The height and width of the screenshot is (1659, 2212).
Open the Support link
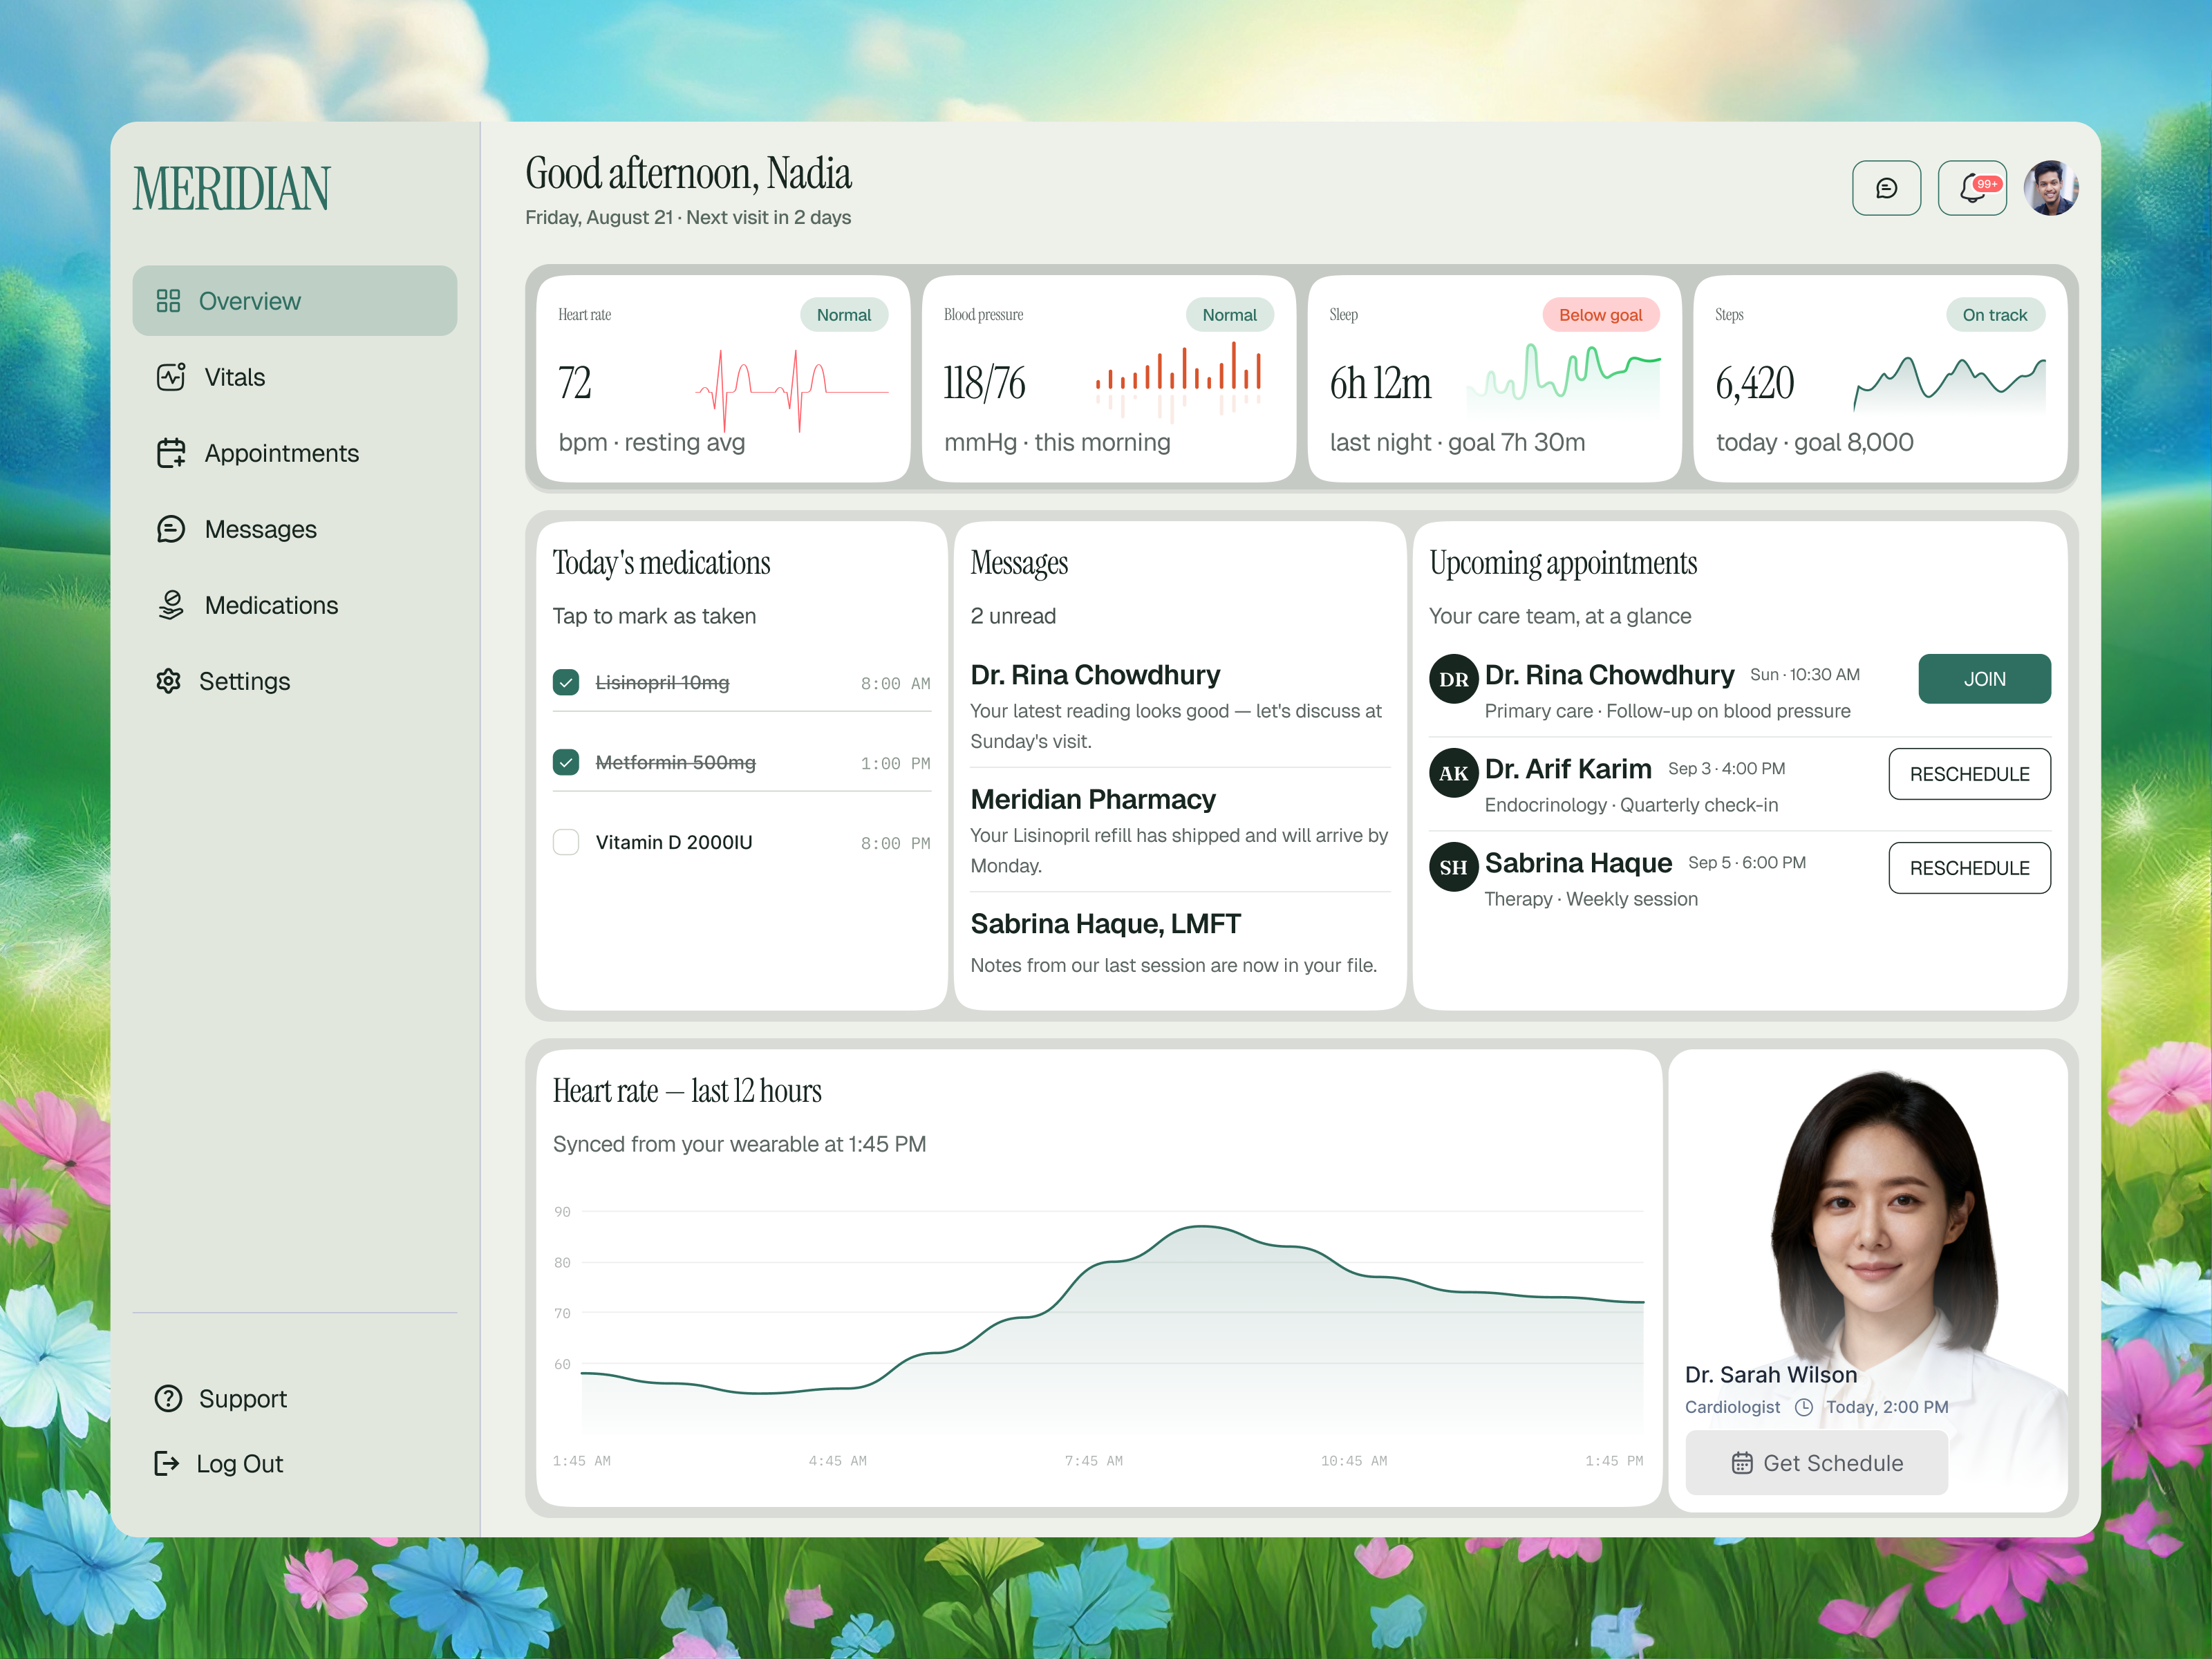point(222,1398)
